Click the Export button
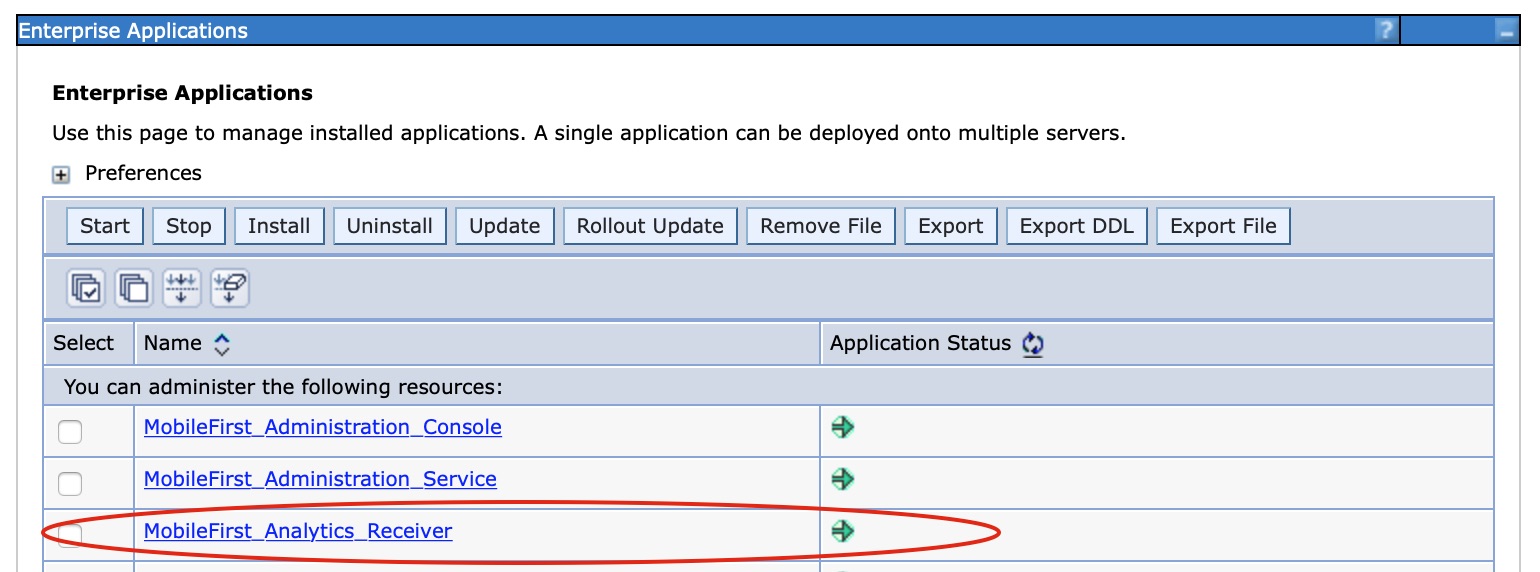The height and width of the screenshot is (572, 1540). point(951,226)
